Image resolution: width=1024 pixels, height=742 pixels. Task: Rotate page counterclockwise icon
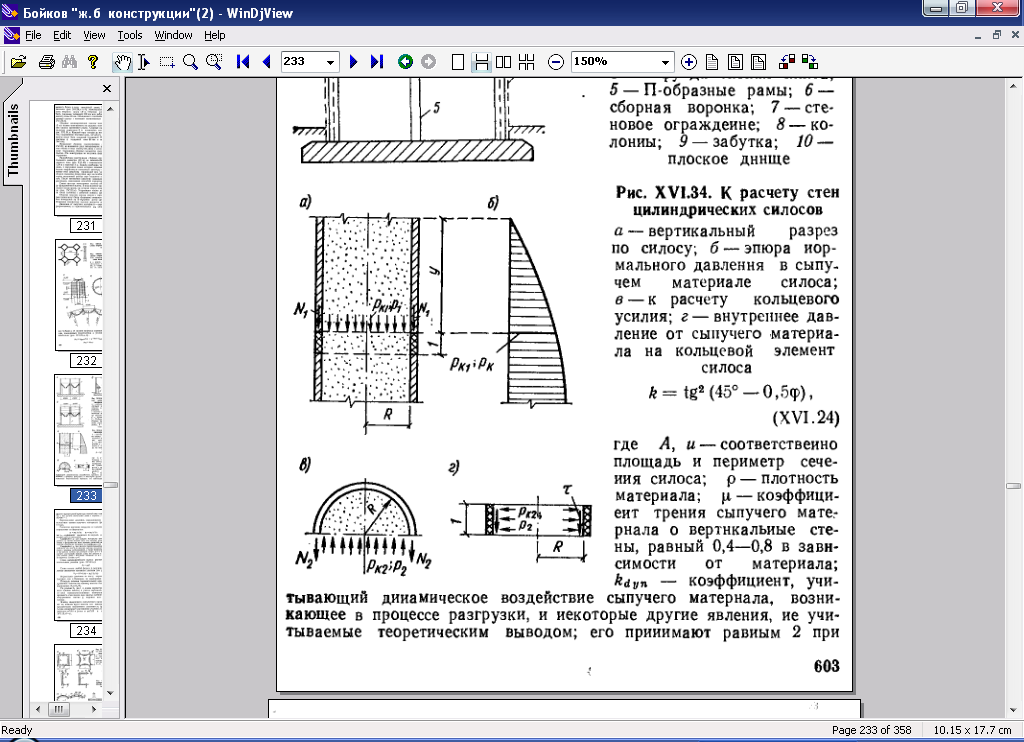click(787, 62)
